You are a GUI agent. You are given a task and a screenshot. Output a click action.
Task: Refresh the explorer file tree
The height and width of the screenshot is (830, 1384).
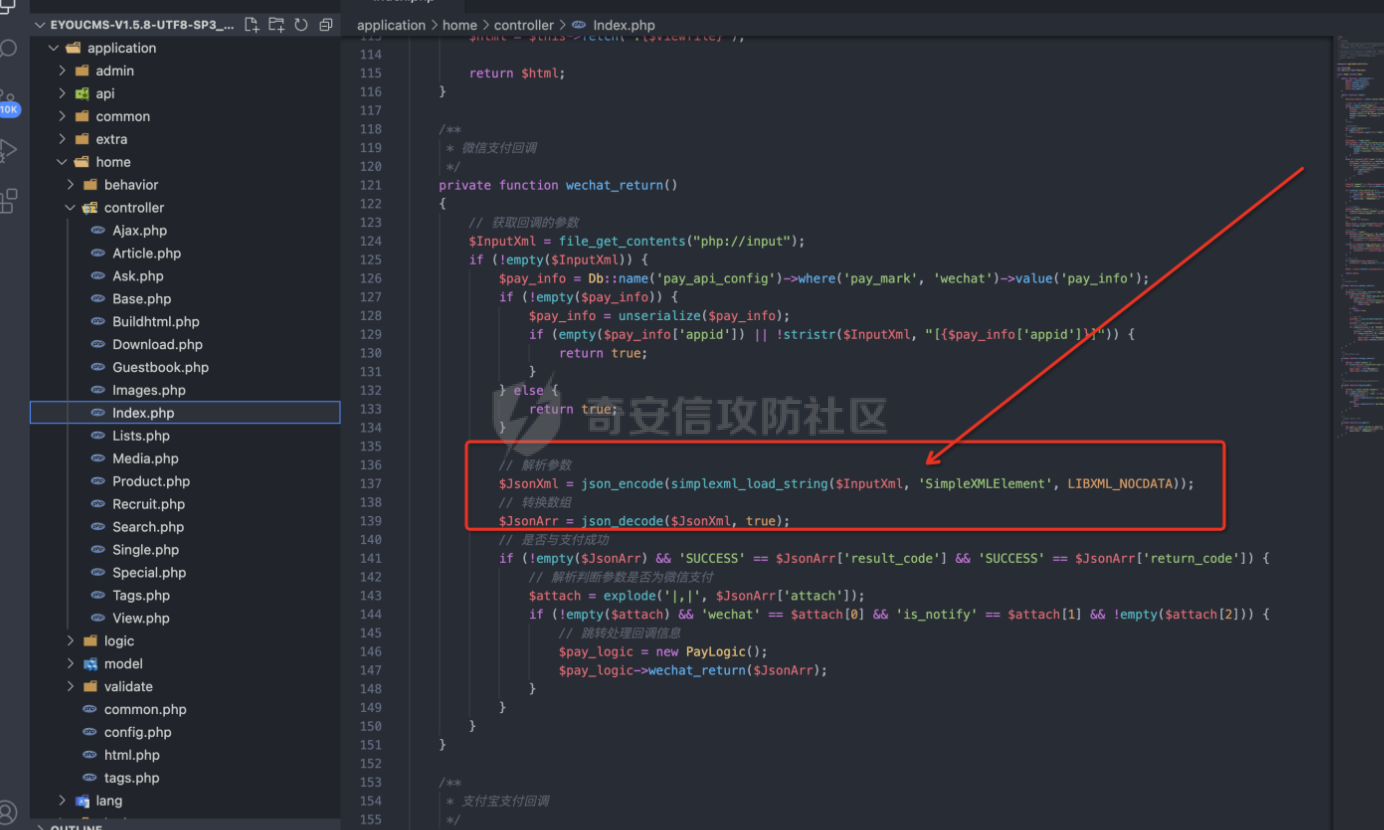tap(301, 25)
